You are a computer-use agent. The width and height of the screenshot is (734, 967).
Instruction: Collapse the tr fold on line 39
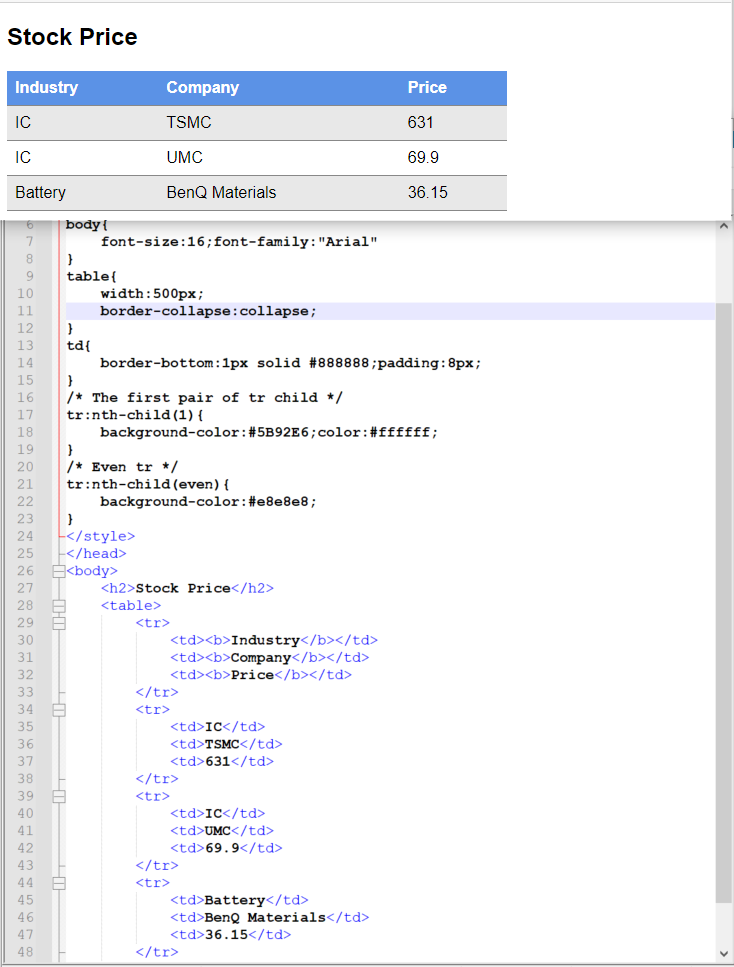pos(59,797)
